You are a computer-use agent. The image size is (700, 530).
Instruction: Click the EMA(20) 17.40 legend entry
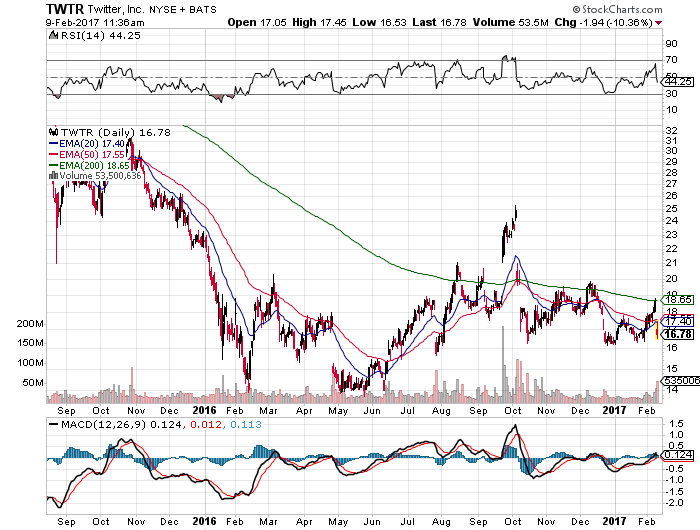click(92, 144)
